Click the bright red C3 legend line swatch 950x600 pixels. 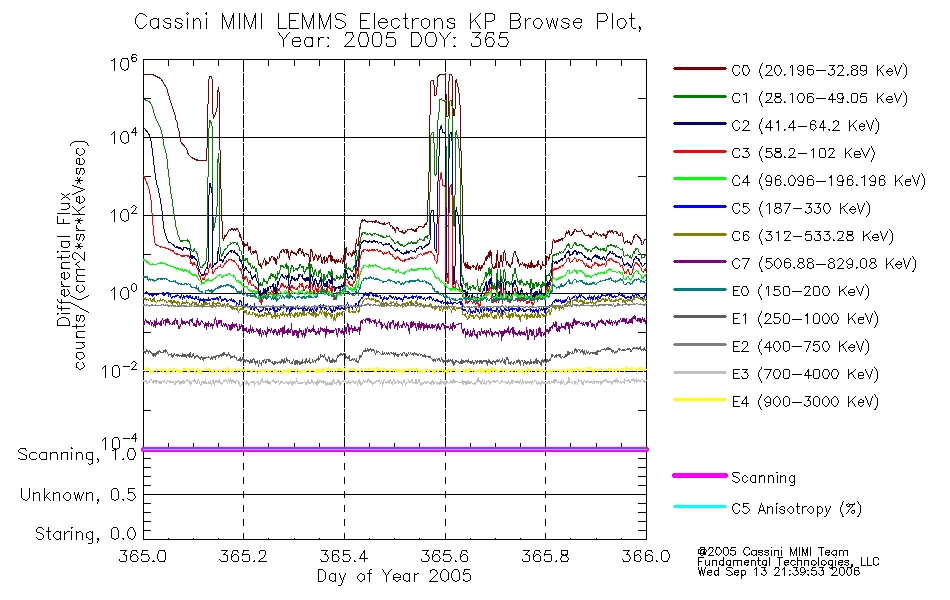pos(699,152)
